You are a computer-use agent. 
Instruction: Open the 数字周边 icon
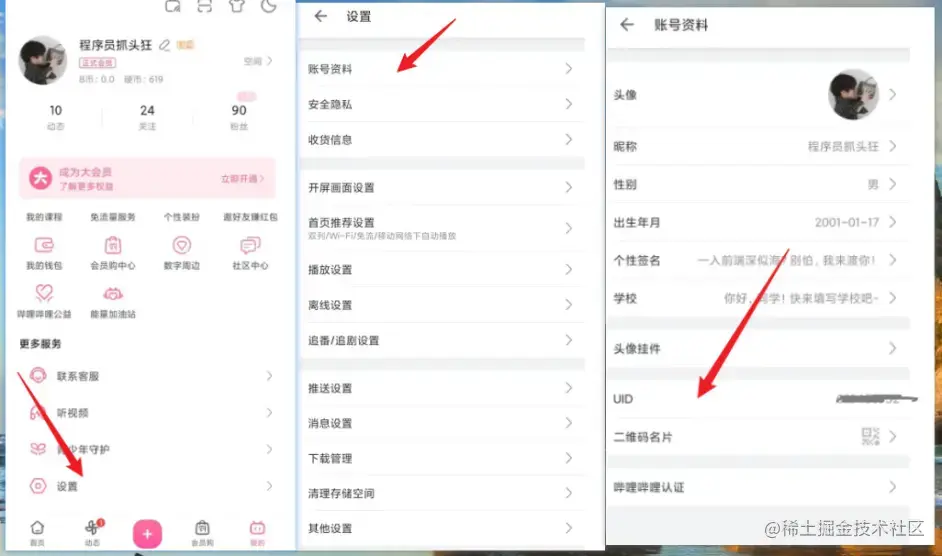click(181, 245)
